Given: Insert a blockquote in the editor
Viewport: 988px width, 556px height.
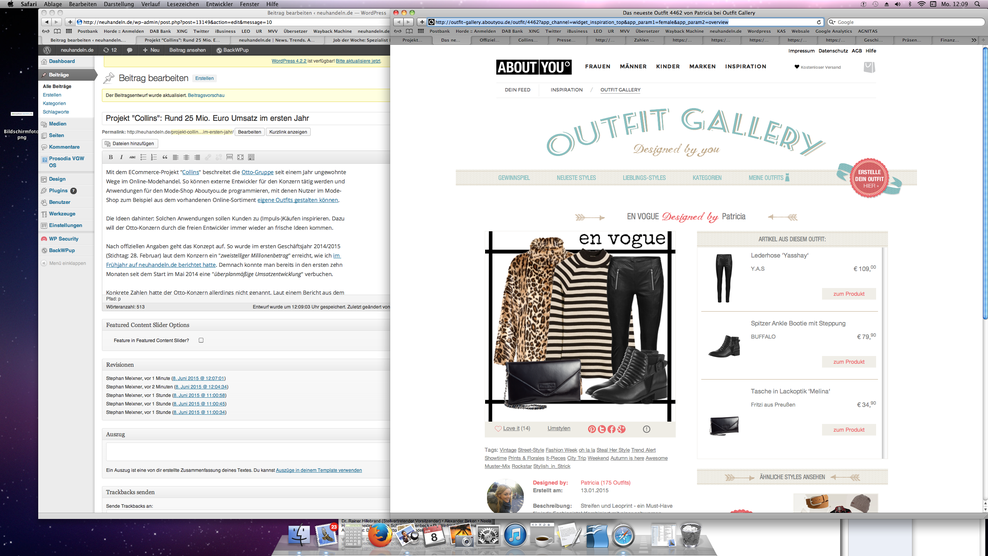Looking at the screenshot, I should (x=164, y=157).
